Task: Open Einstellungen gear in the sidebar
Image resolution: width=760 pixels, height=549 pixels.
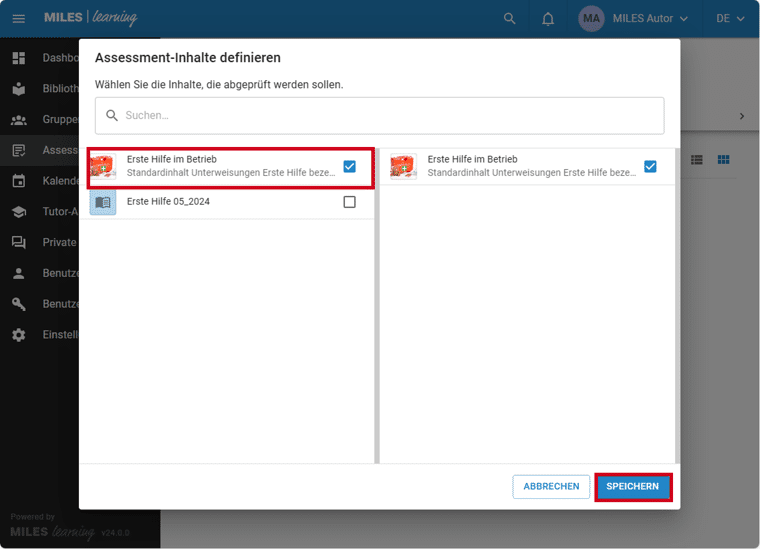Action: point(19,335)
